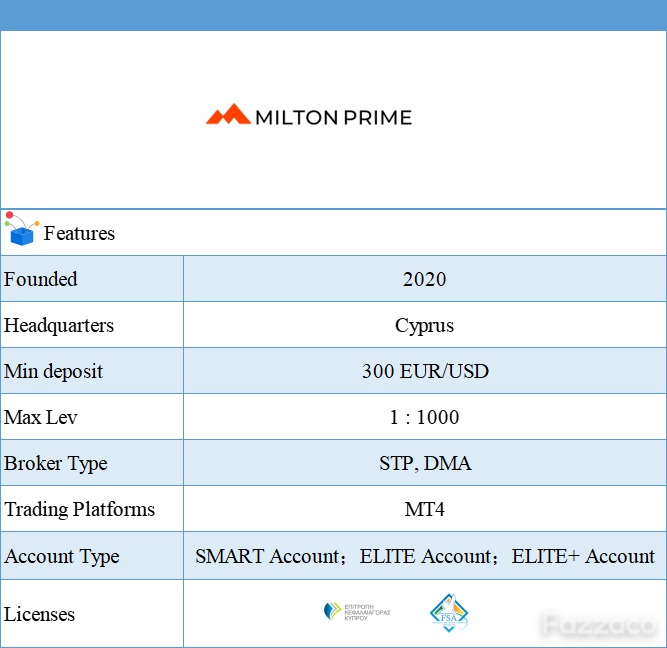This screenshot has height=648, width=667.
Task: Click the Milton Prime logo
Action: [309, 115]
